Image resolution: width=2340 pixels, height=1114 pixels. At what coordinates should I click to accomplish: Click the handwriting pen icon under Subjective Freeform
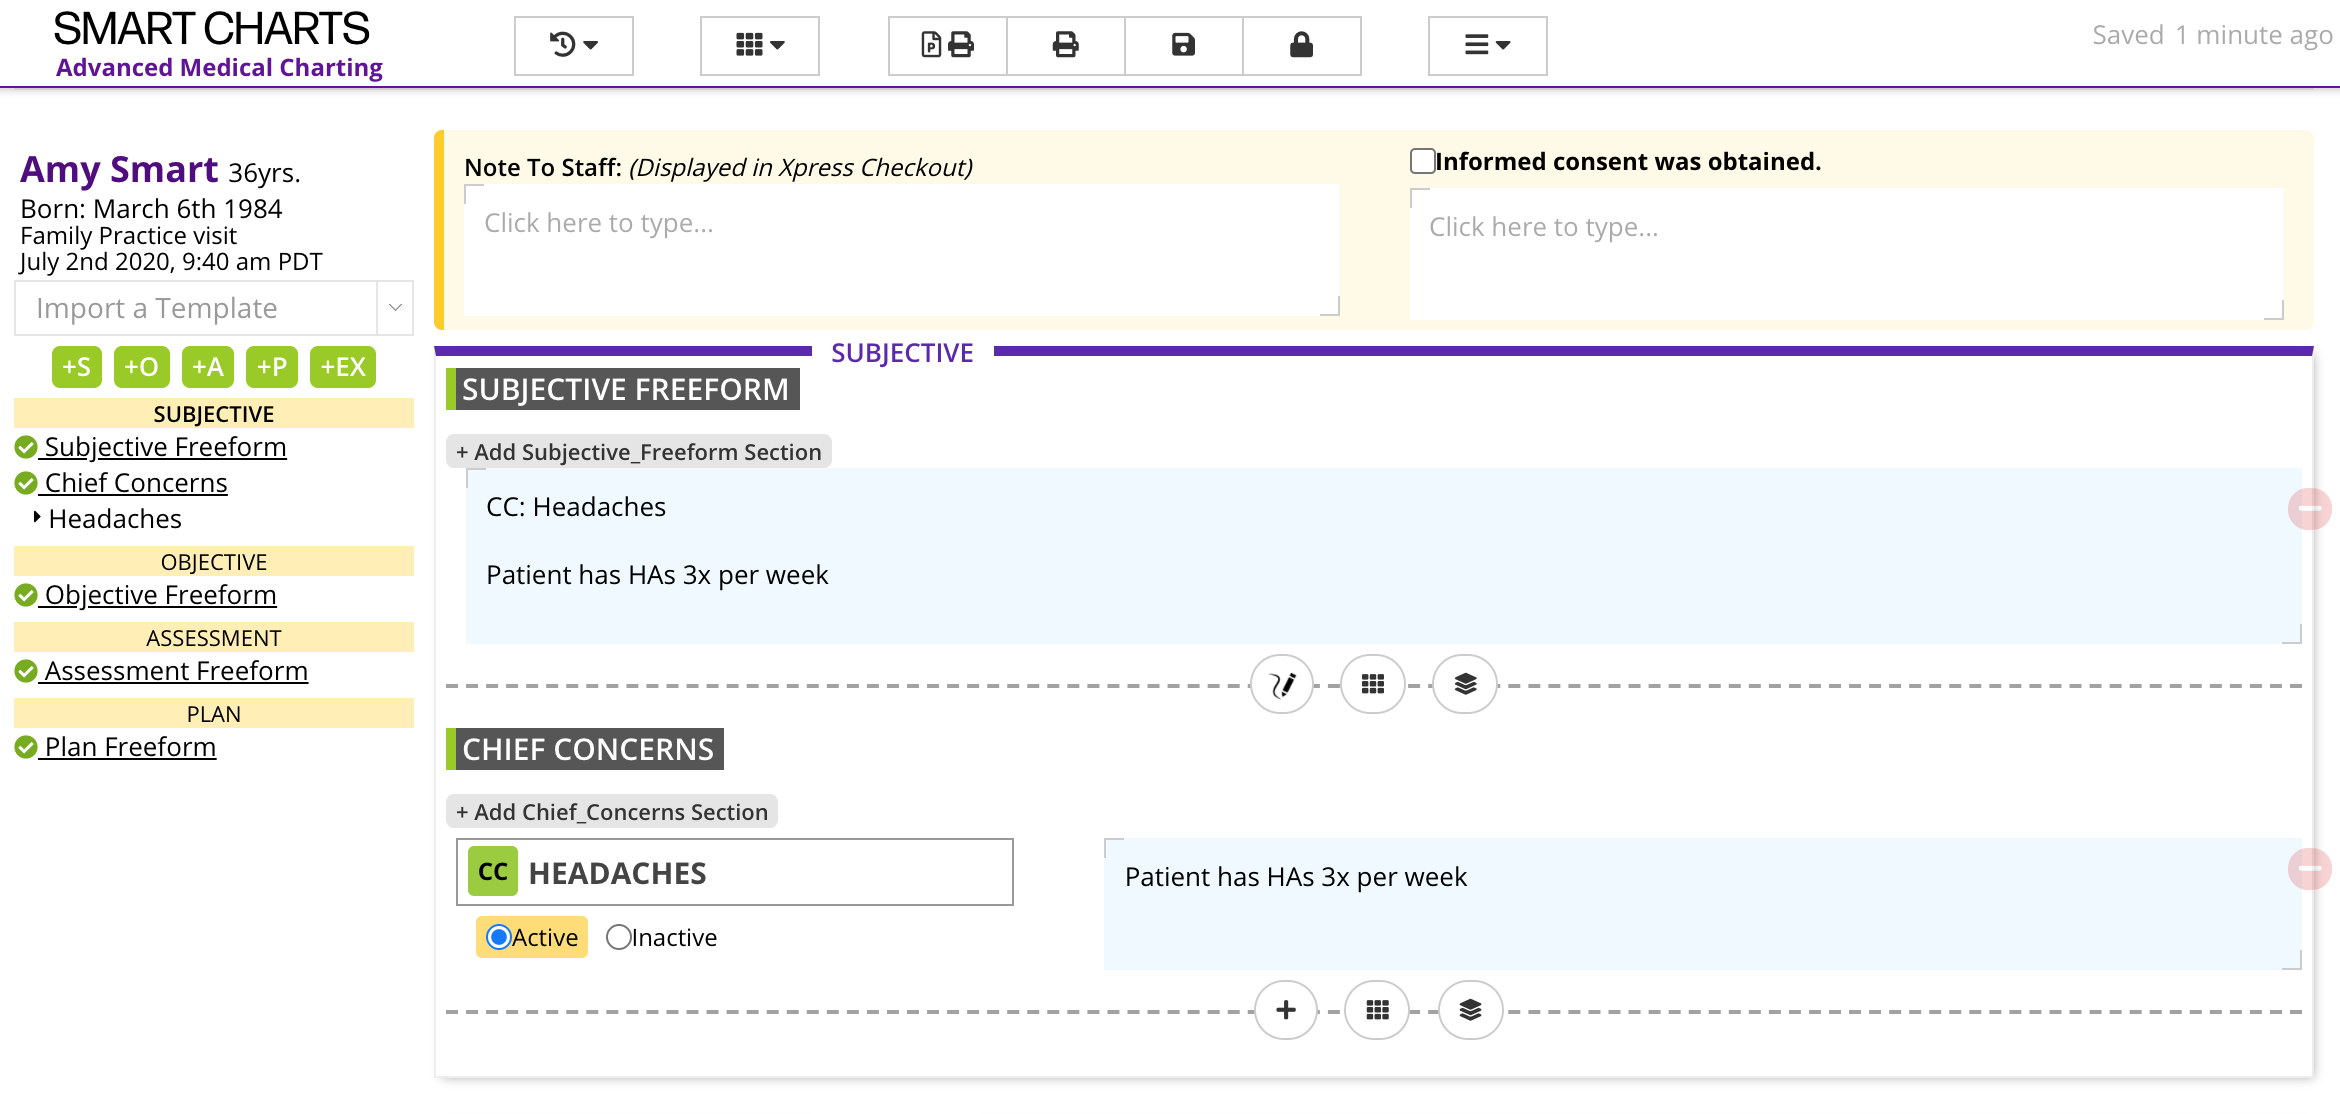(1282, 684)
